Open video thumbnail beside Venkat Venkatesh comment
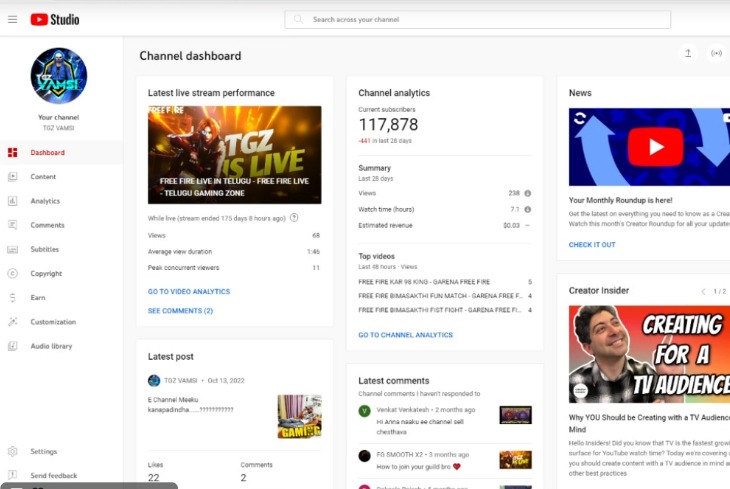 click(x=515, y=415)
